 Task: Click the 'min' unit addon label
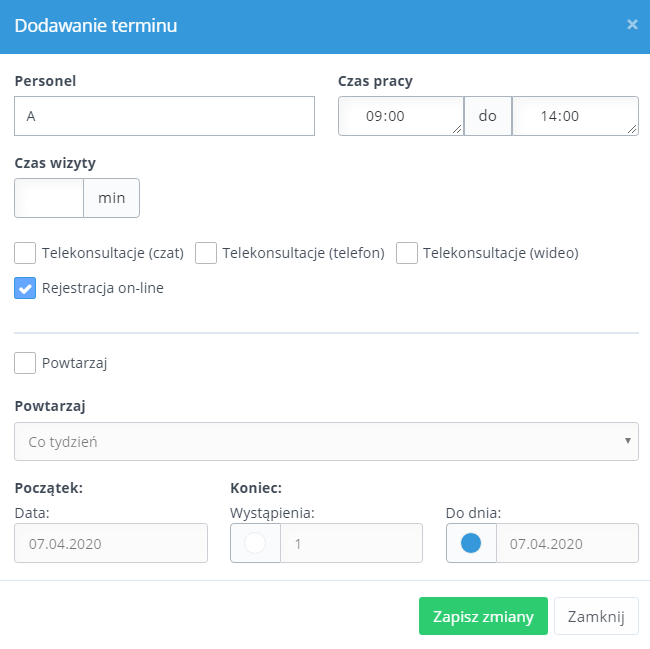click(112, 198)
